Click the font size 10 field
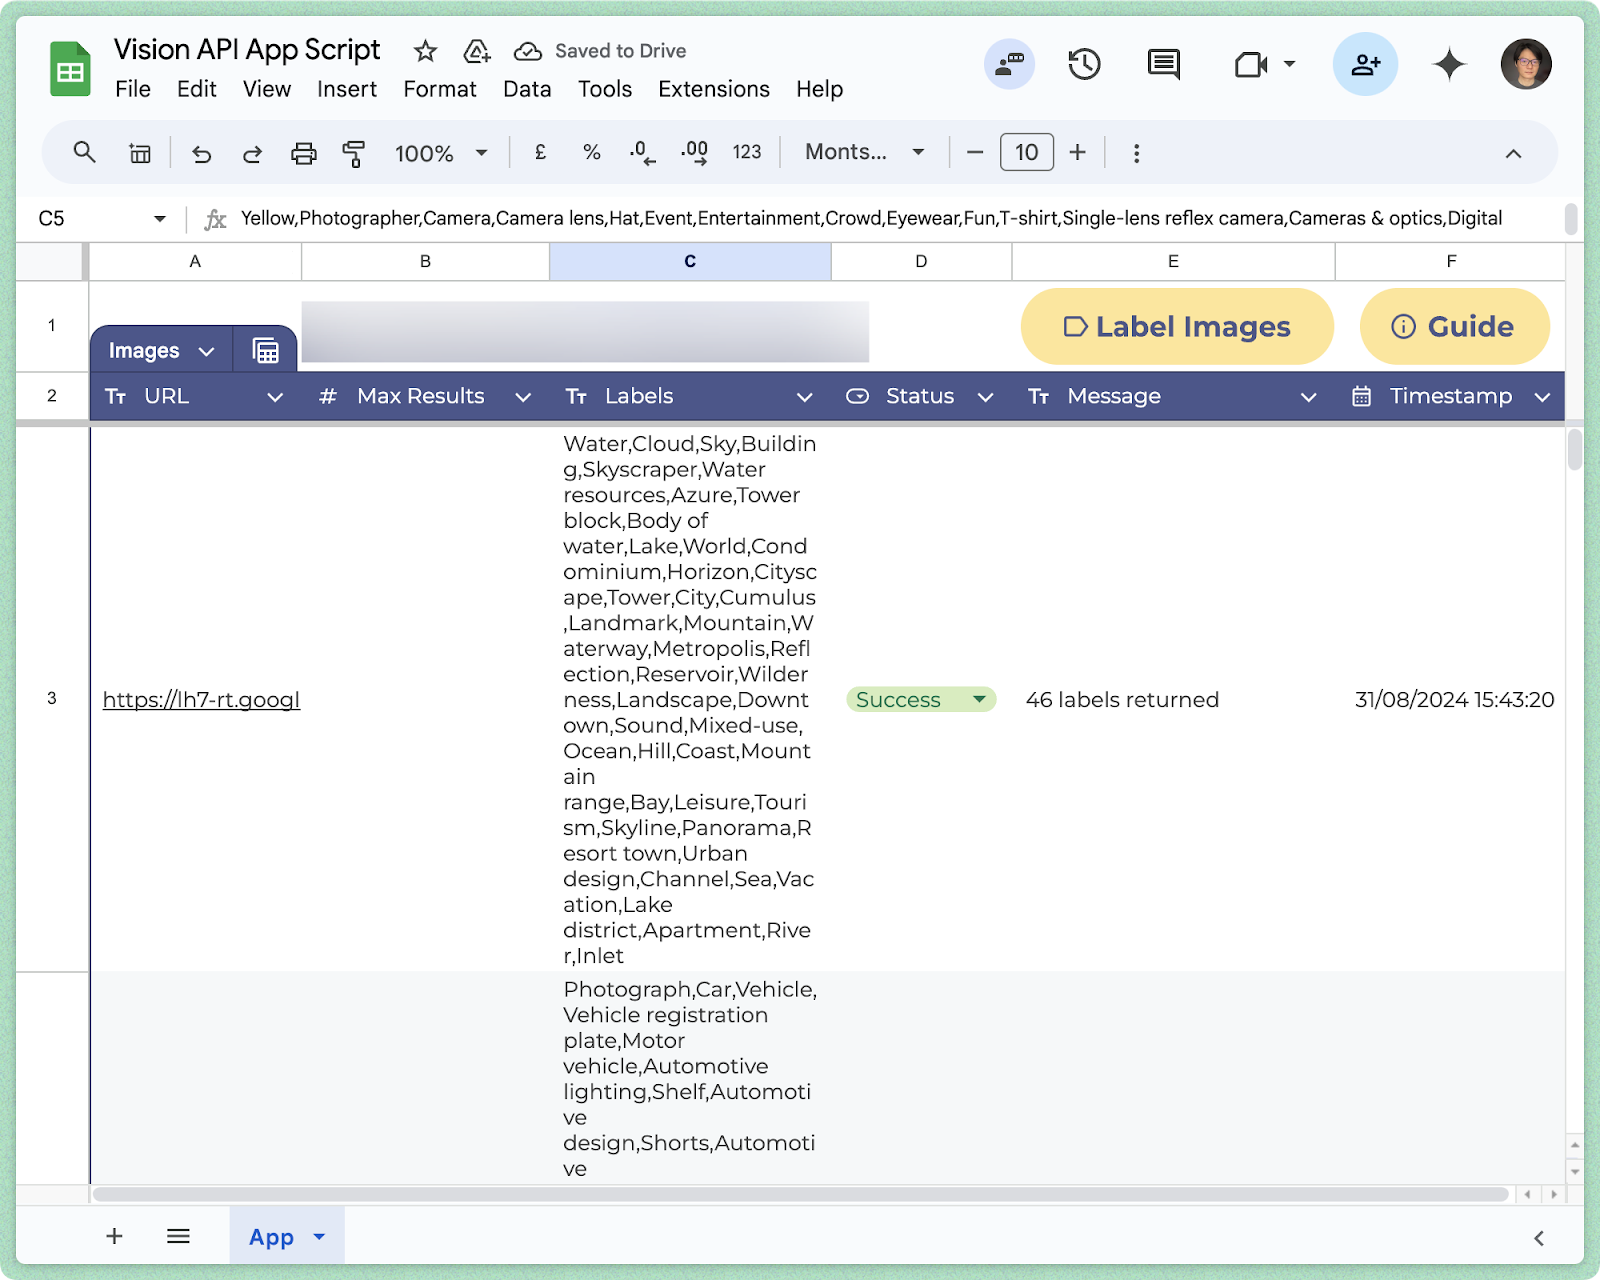The image size is (1600, 1280). pos(1027,152)
